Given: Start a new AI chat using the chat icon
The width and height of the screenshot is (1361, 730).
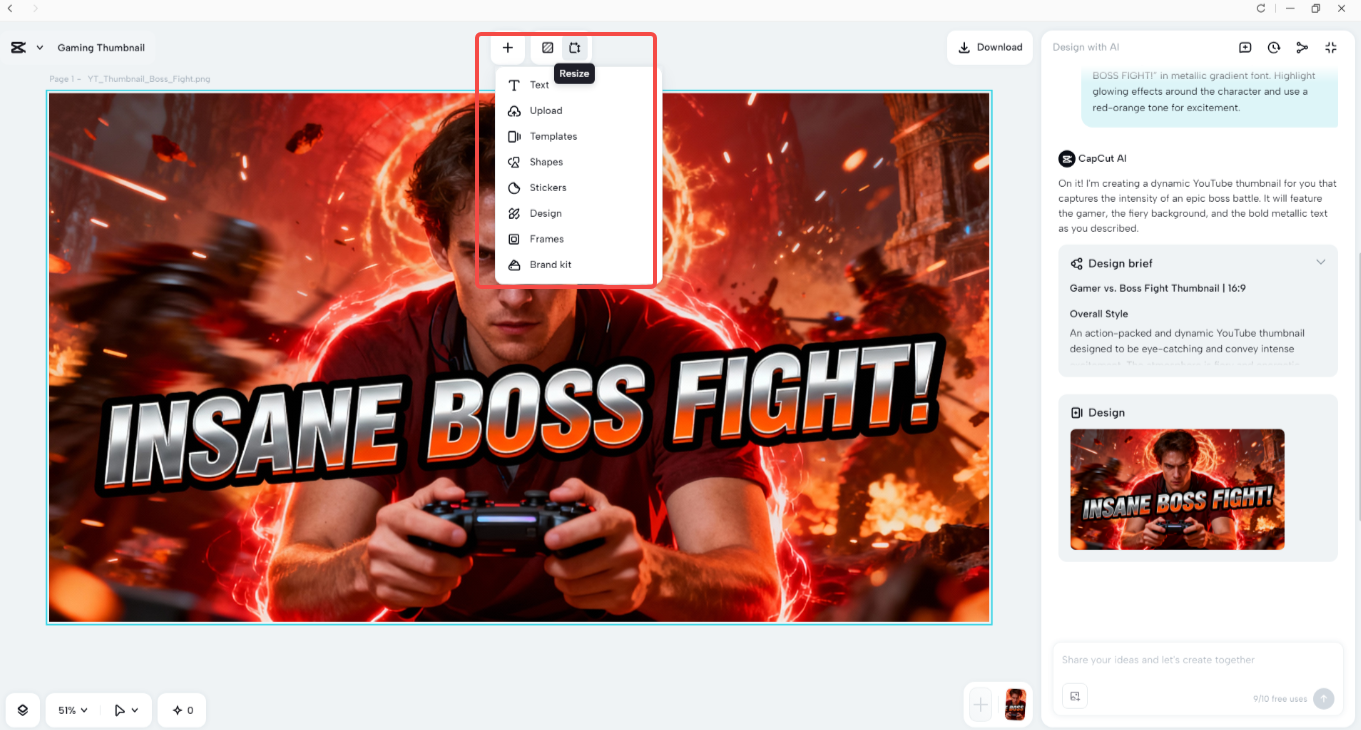Looking at the screenshot, I should 1245,47.
